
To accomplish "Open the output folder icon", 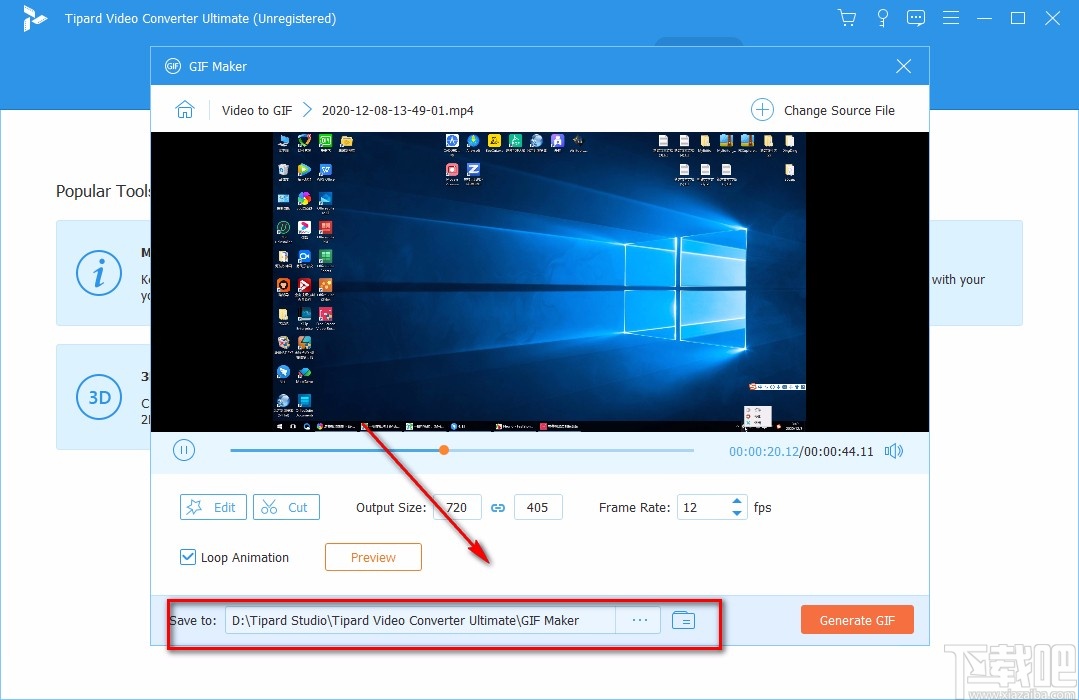I will point(683,620).
